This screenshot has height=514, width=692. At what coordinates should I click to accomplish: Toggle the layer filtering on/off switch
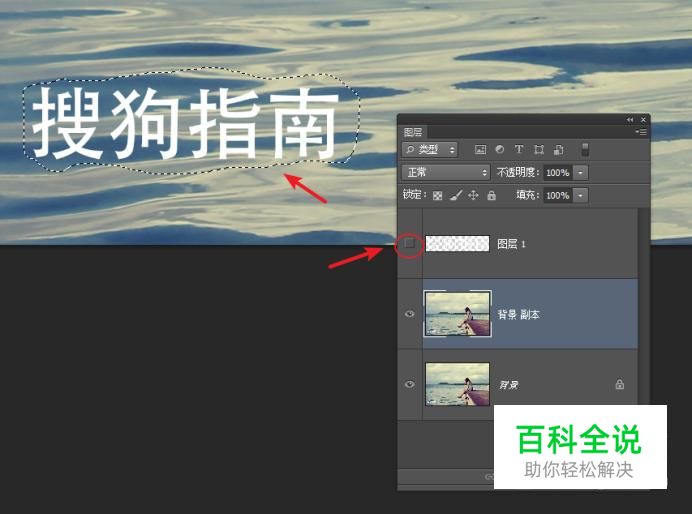(x=585, y=150)
